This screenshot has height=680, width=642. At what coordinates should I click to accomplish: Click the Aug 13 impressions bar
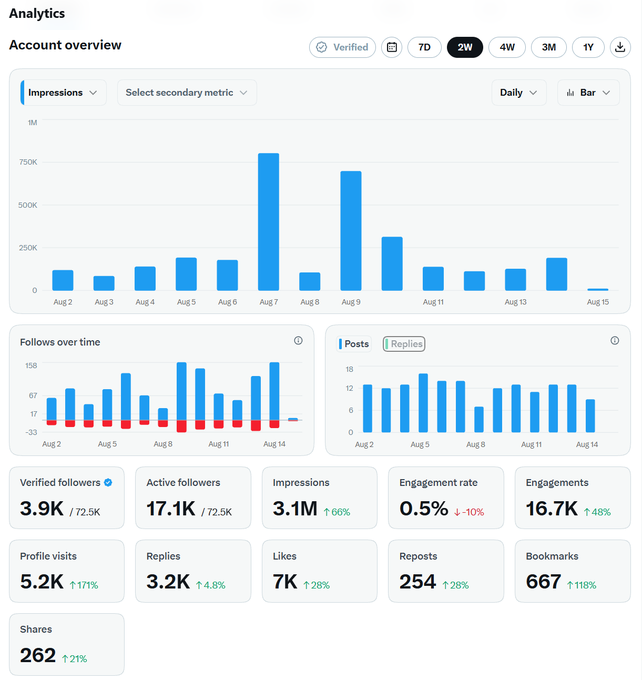515,280
